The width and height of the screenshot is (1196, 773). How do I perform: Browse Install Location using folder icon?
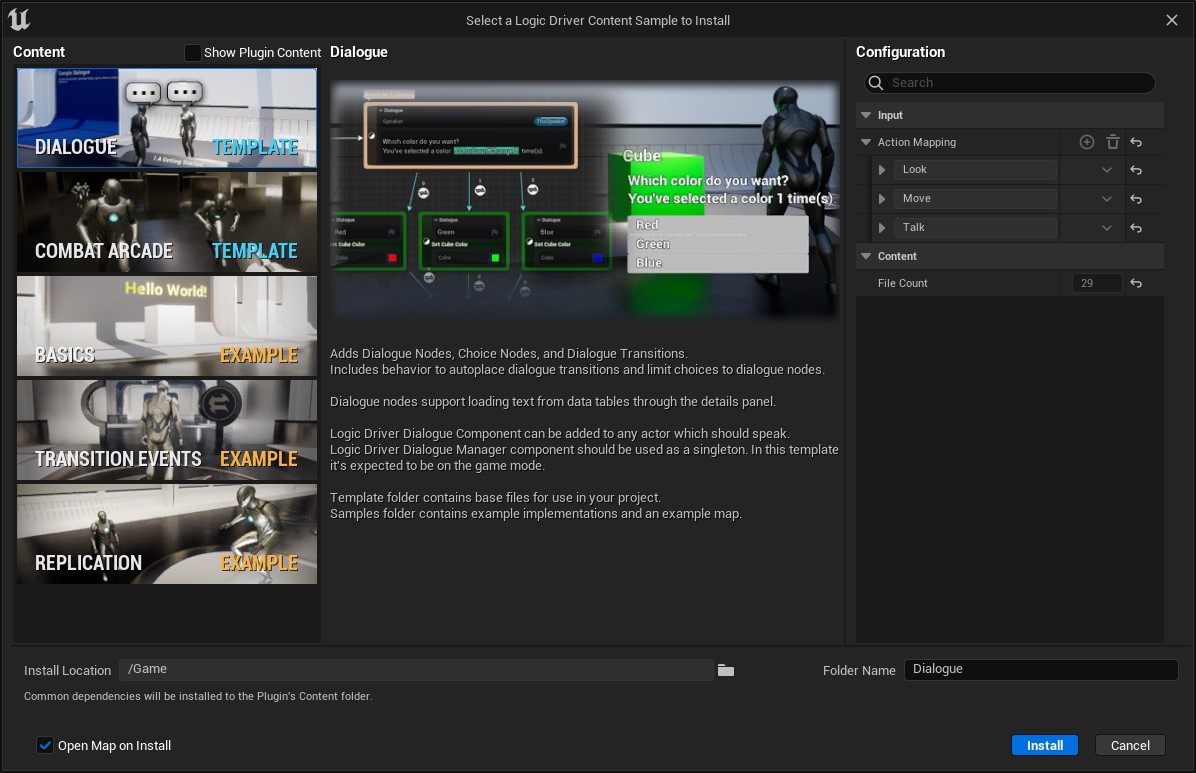725,669
